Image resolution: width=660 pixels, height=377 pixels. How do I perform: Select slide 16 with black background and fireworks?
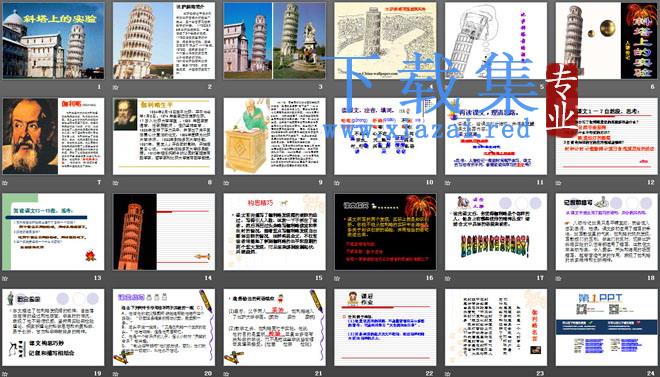click(x=385, y=232)
